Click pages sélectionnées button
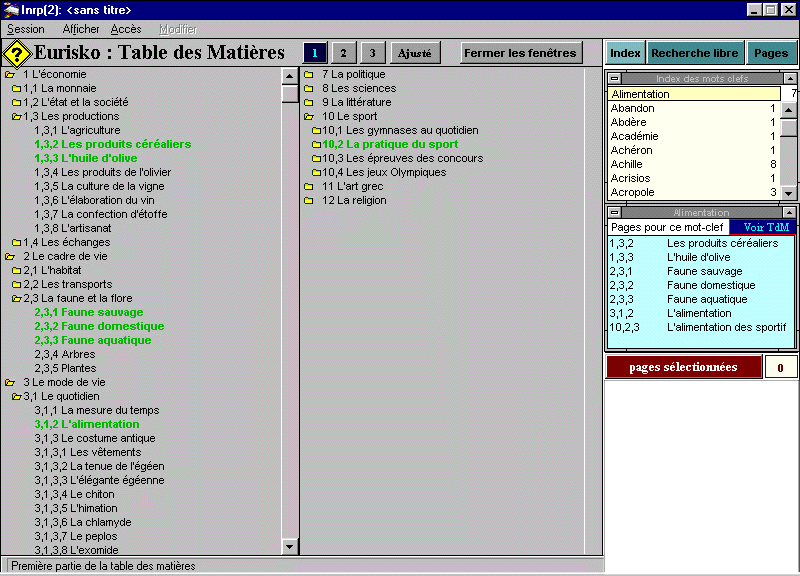 tap(683, 367)
